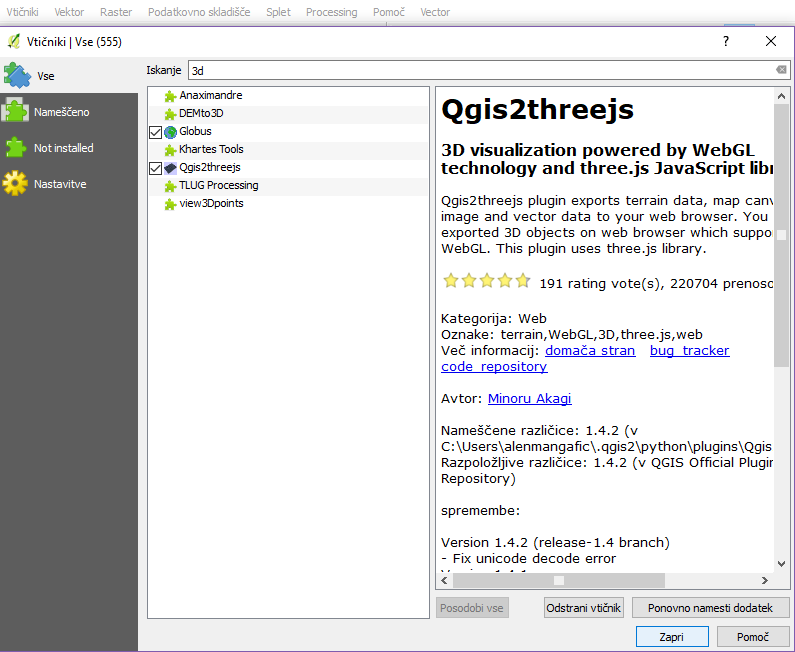Click the Globus globe icon

point(170,132)
